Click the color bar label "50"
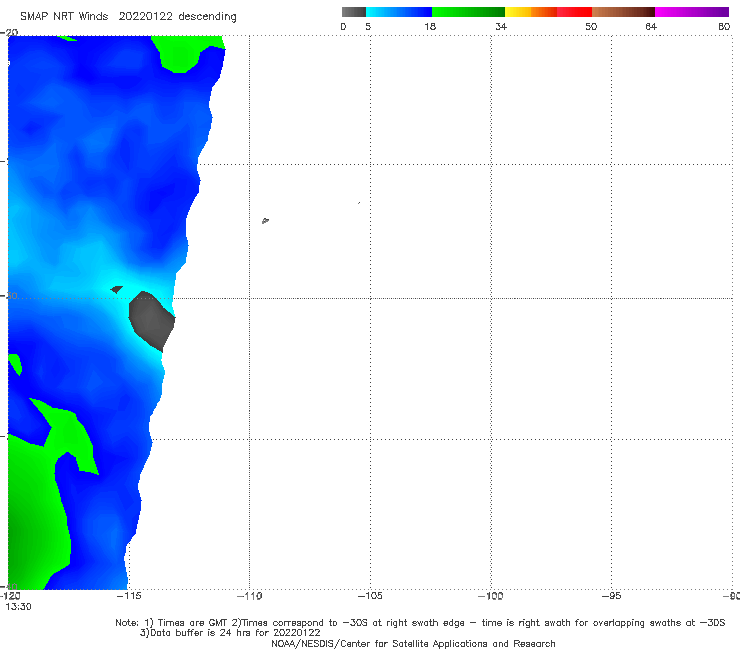 591,27
